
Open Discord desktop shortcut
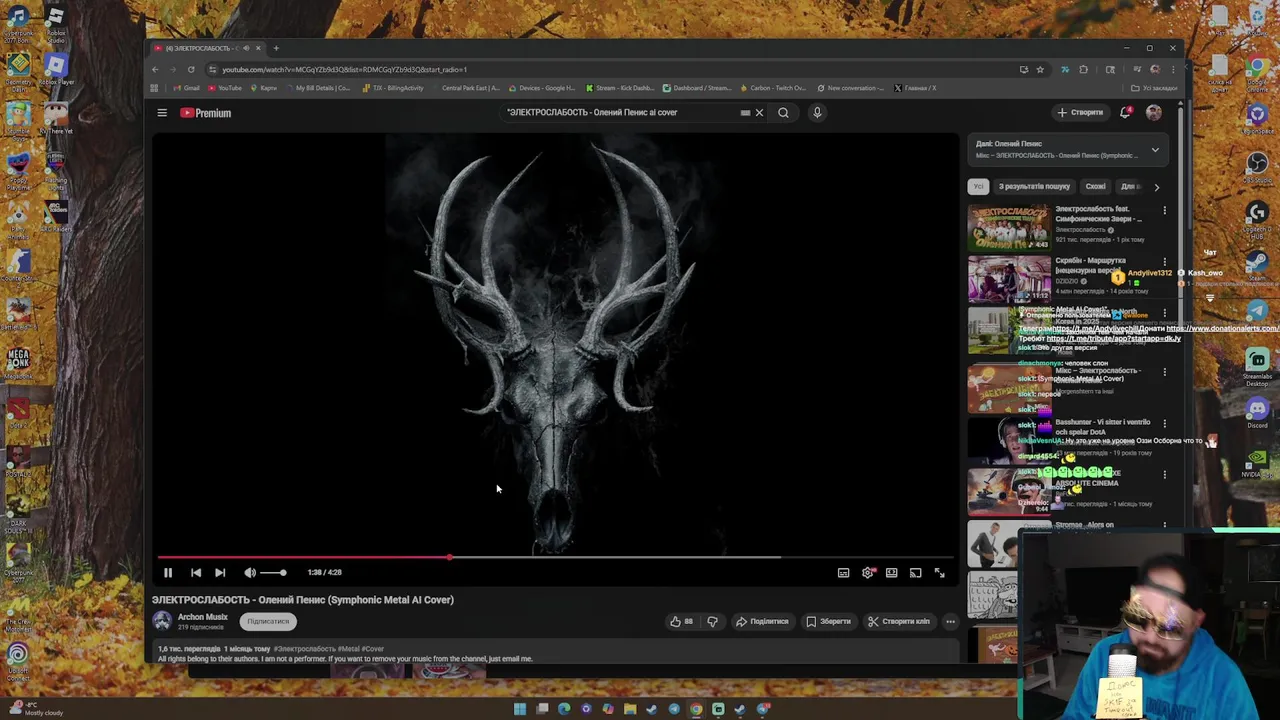1257,411
